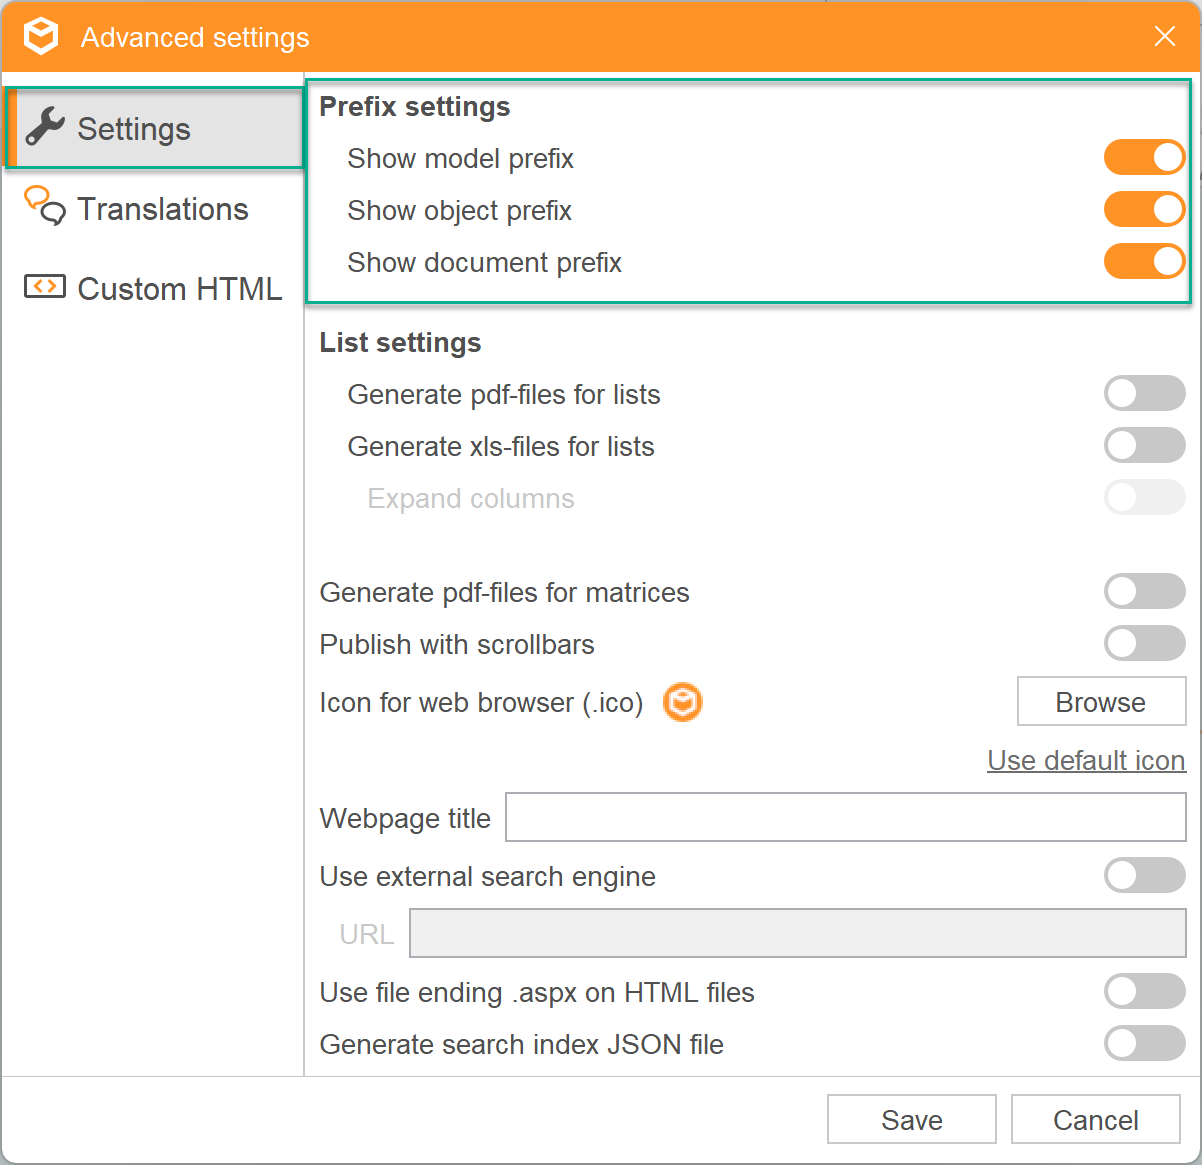This screenshot has height=1165, width=1202.
Task: Click the Webpage title input field
Action: point(846,817)
